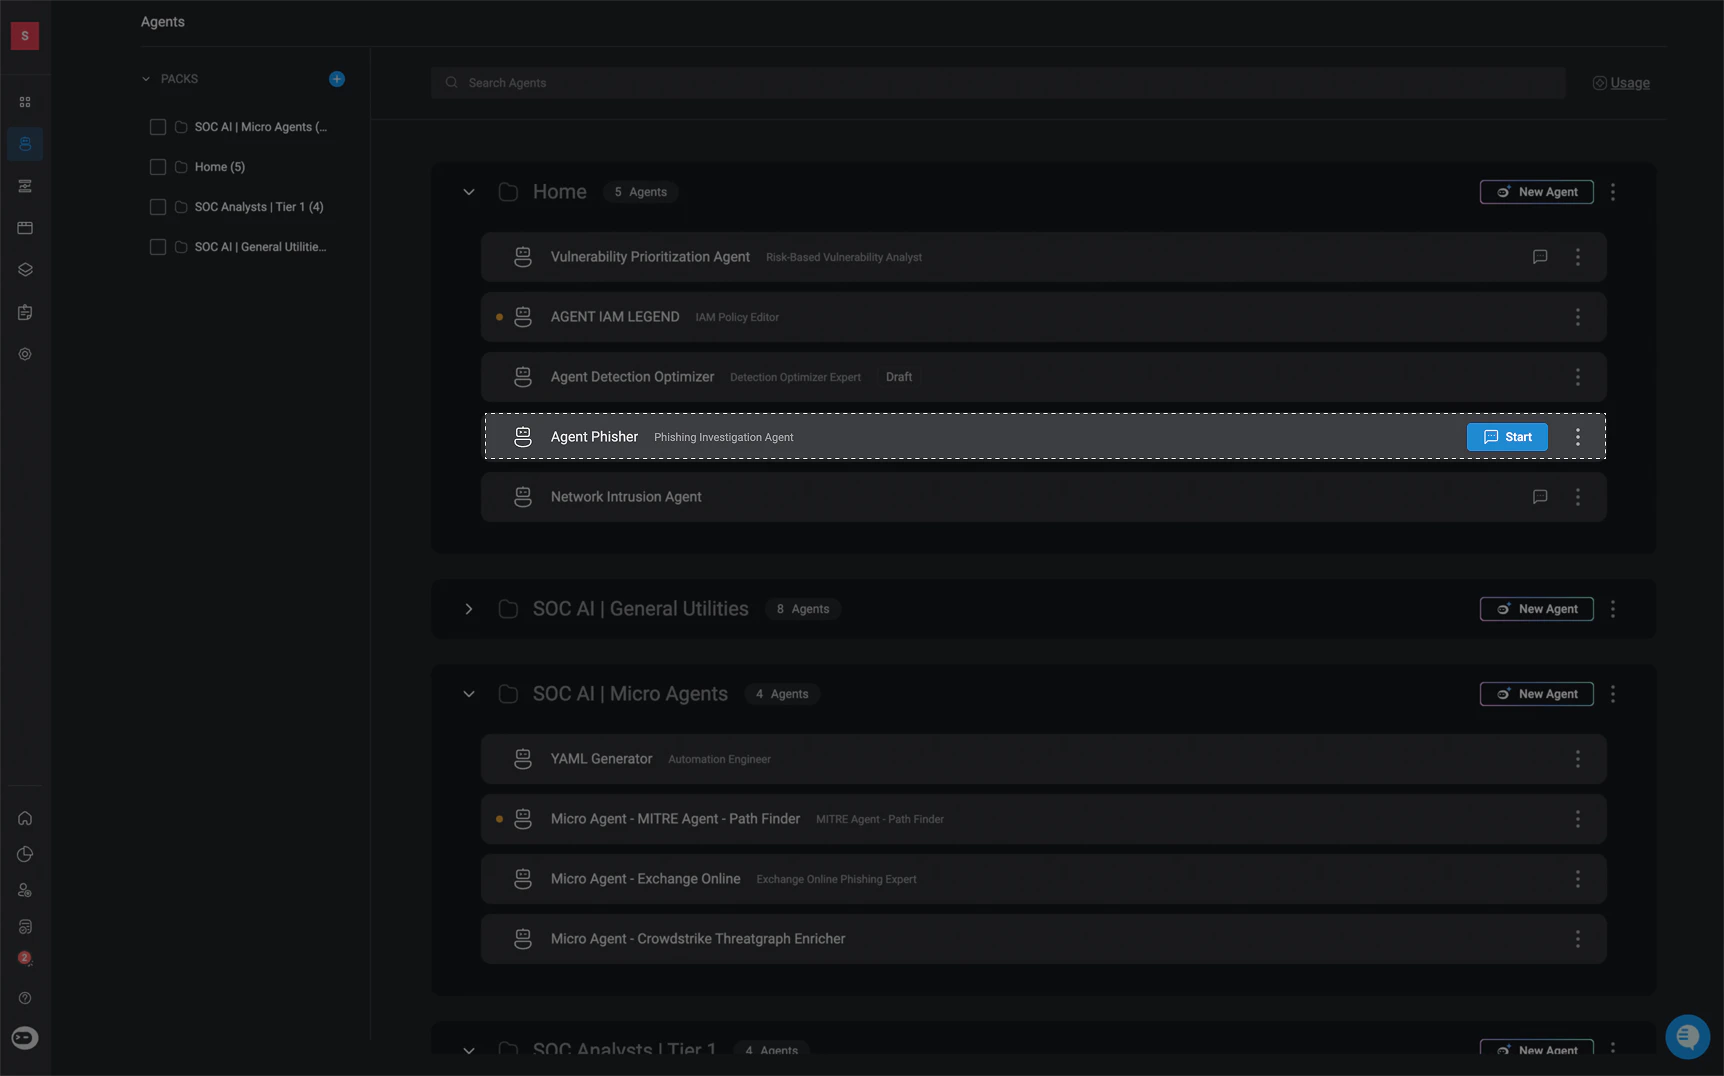Open chat for Vulnerability Prioritization Agent

click(1540, 257)
